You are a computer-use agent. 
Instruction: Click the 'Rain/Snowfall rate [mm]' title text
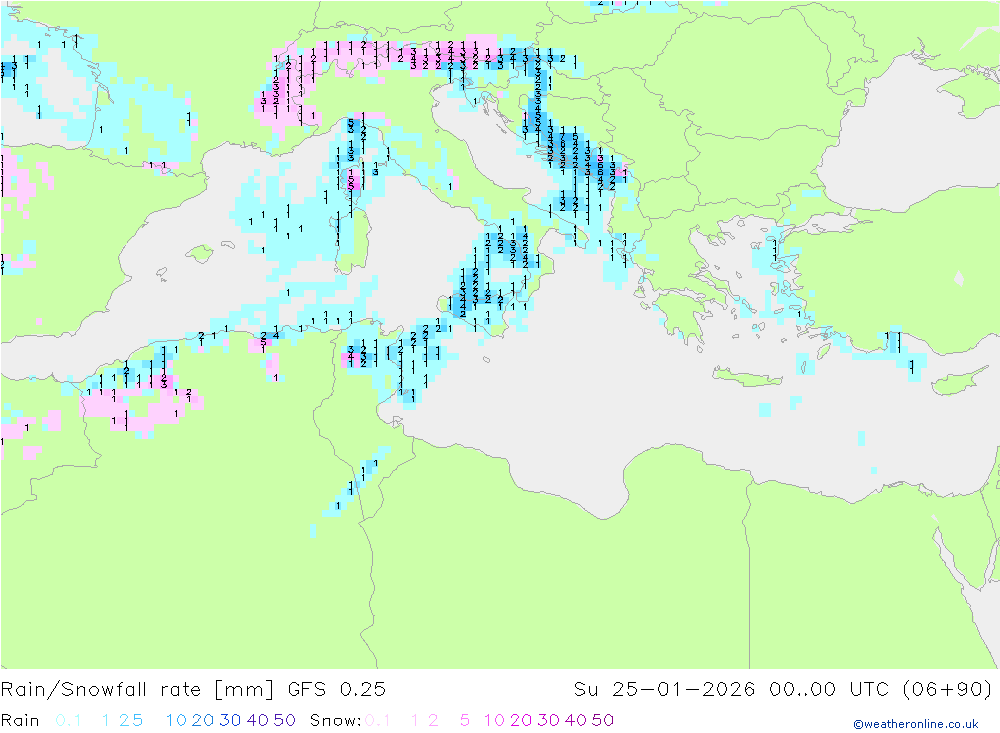(x=137, y=690)
